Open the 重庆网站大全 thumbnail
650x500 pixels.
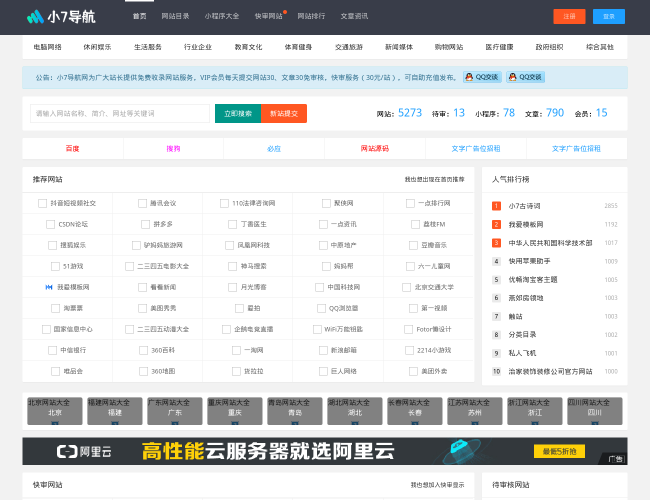235,411
